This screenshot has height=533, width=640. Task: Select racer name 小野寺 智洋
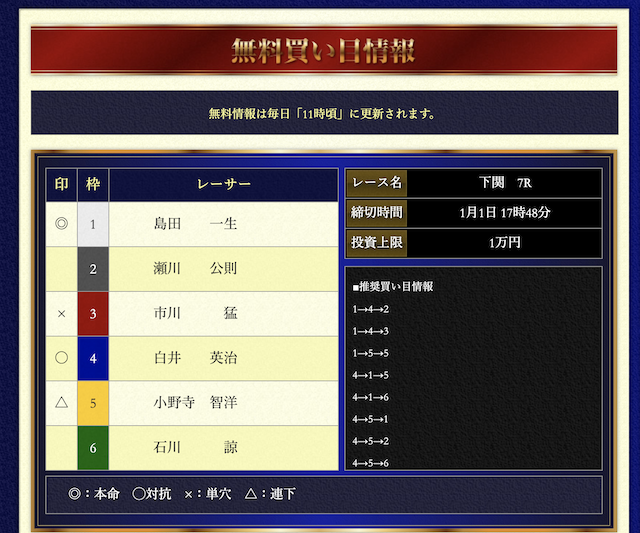click(195, 403)
